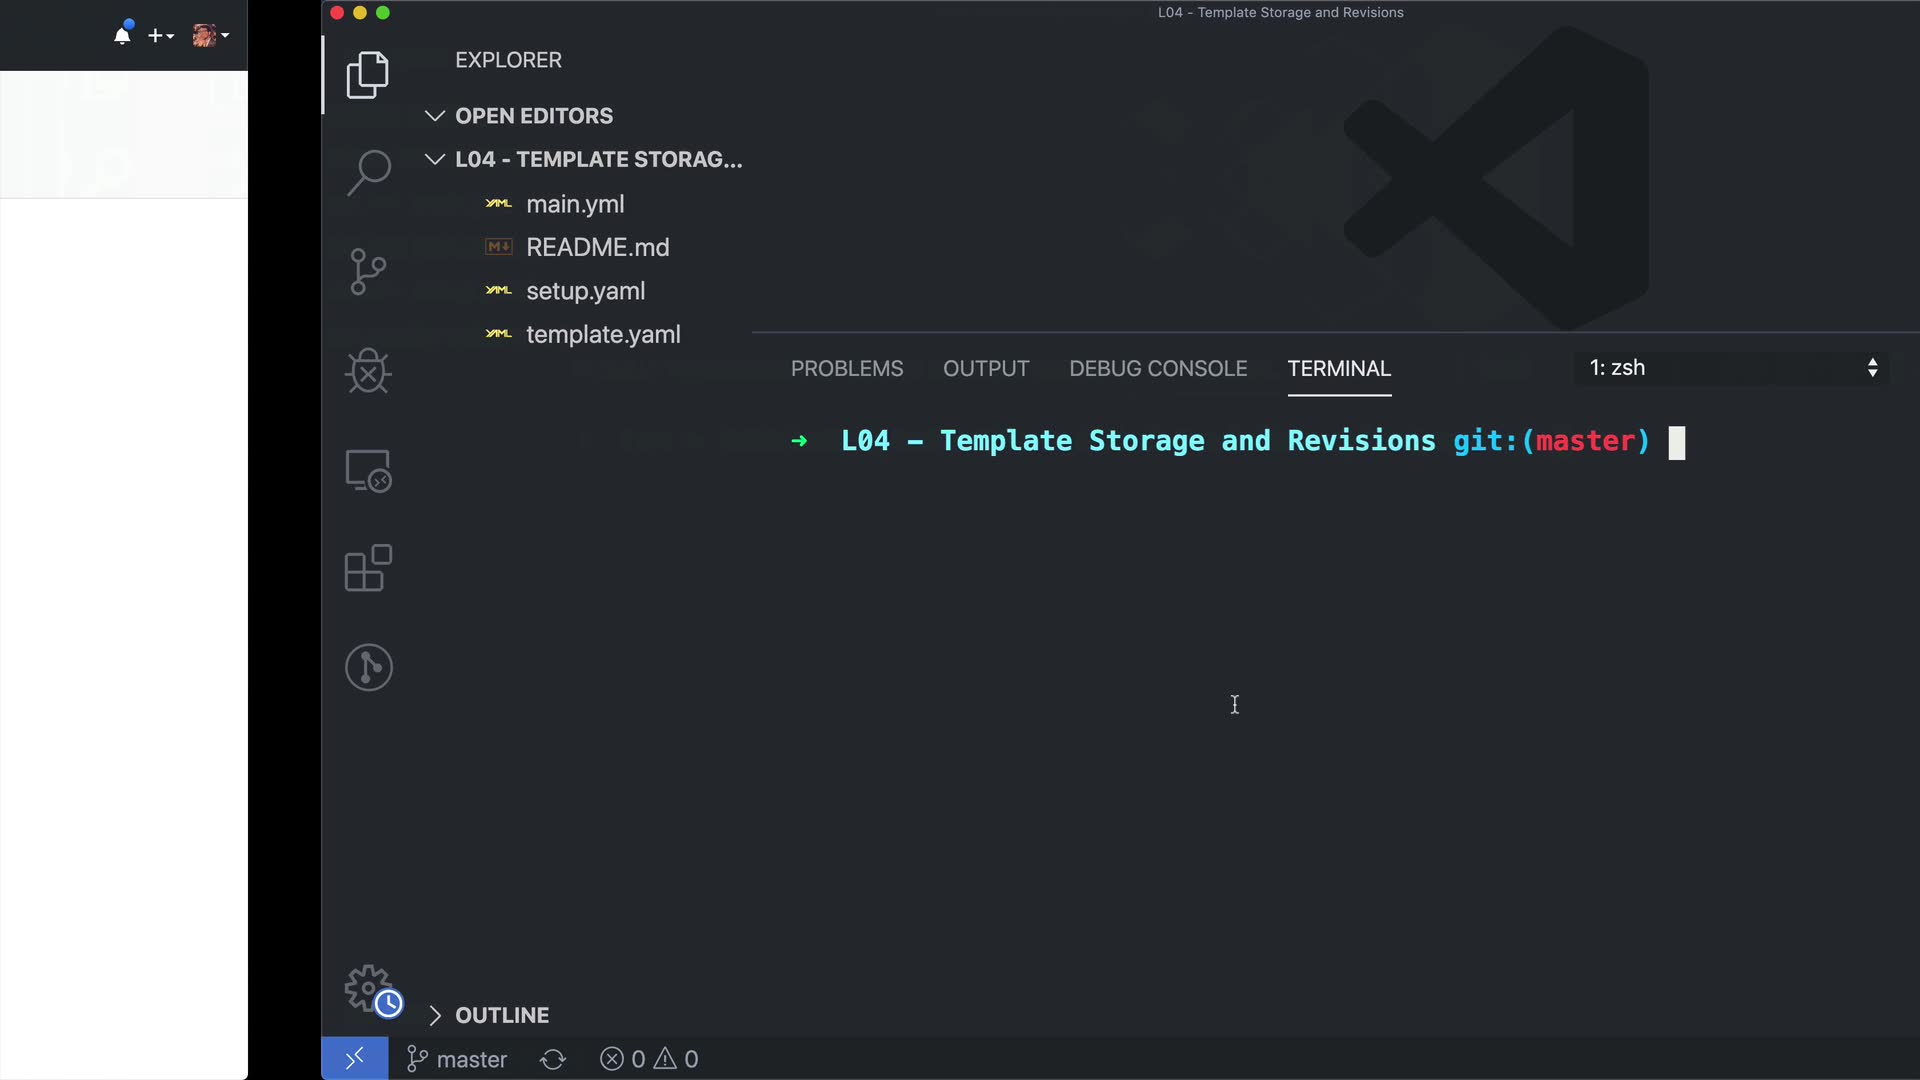The image size is (1920, 1080).
Task: Open the Git Graph circular icon
Action: [368, 667]
